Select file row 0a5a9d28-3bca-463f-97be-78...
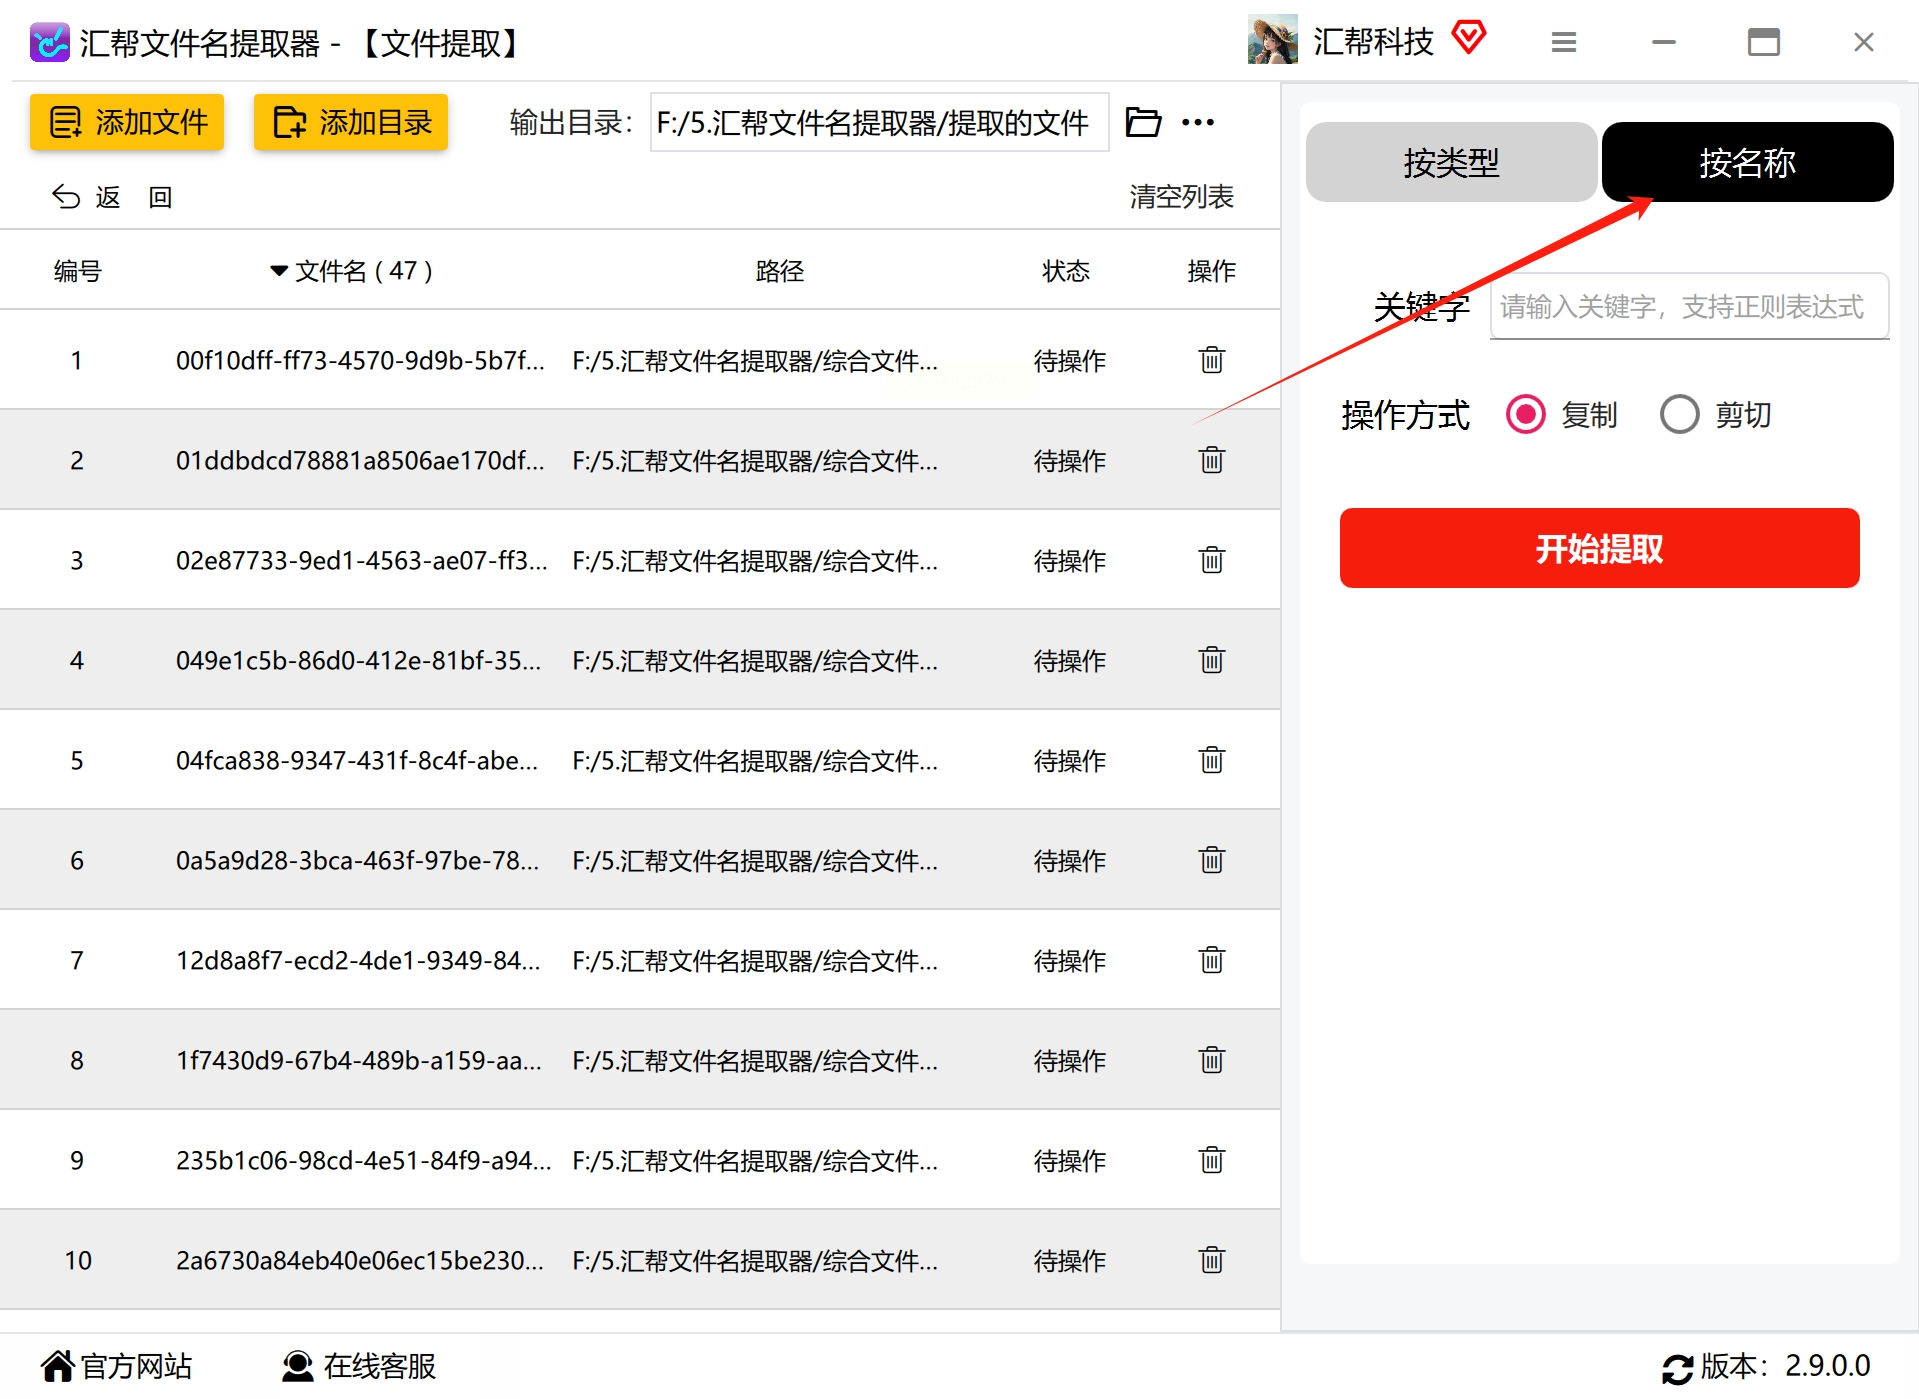The image size is (1919, 1399). [x=640, y=860]
